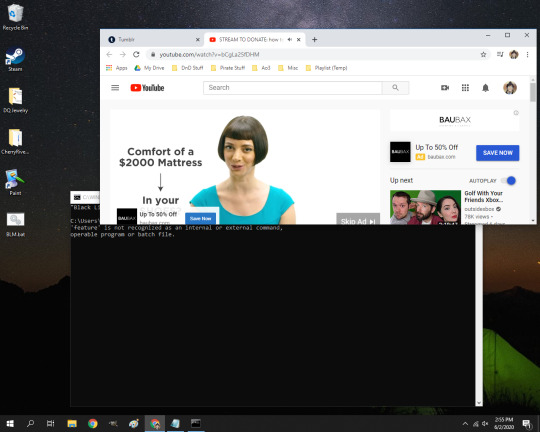Open the Ao3 bookmark folder
The image size is (540, 432).
click(261, 68)
